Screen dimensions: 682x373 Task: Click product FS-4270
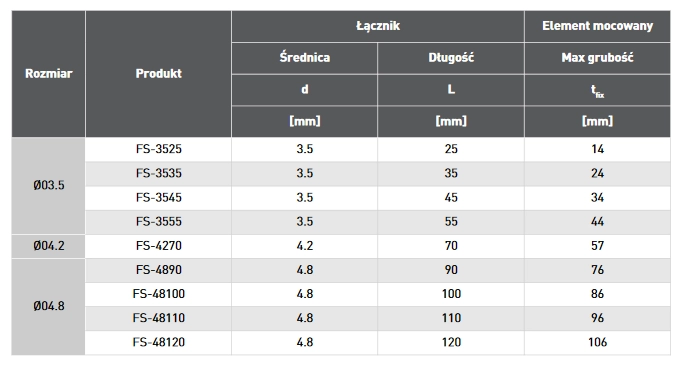point(158,246)
